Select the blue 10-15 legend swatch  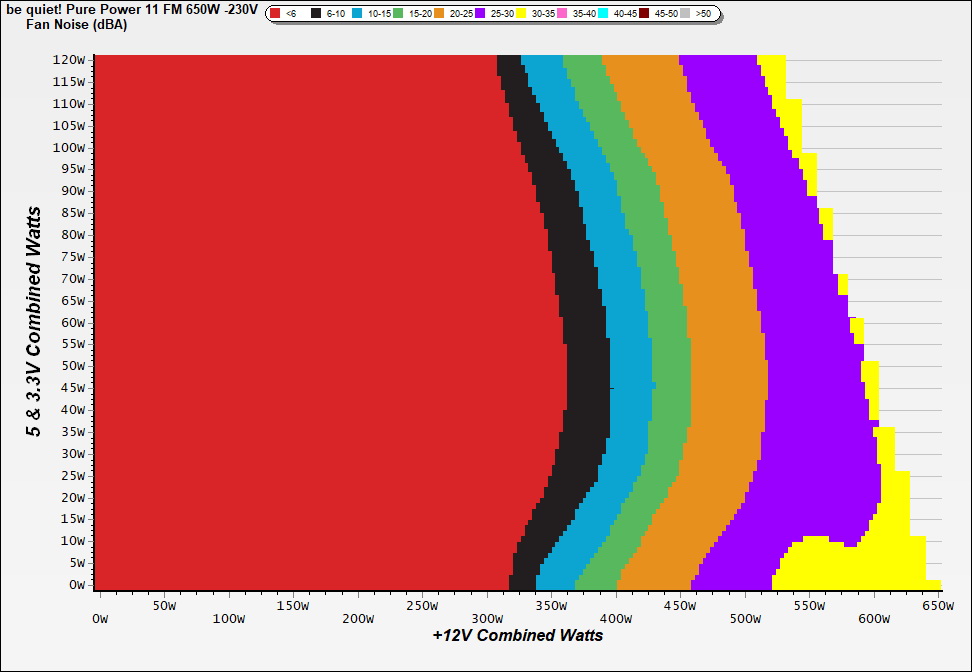[359, 14]
